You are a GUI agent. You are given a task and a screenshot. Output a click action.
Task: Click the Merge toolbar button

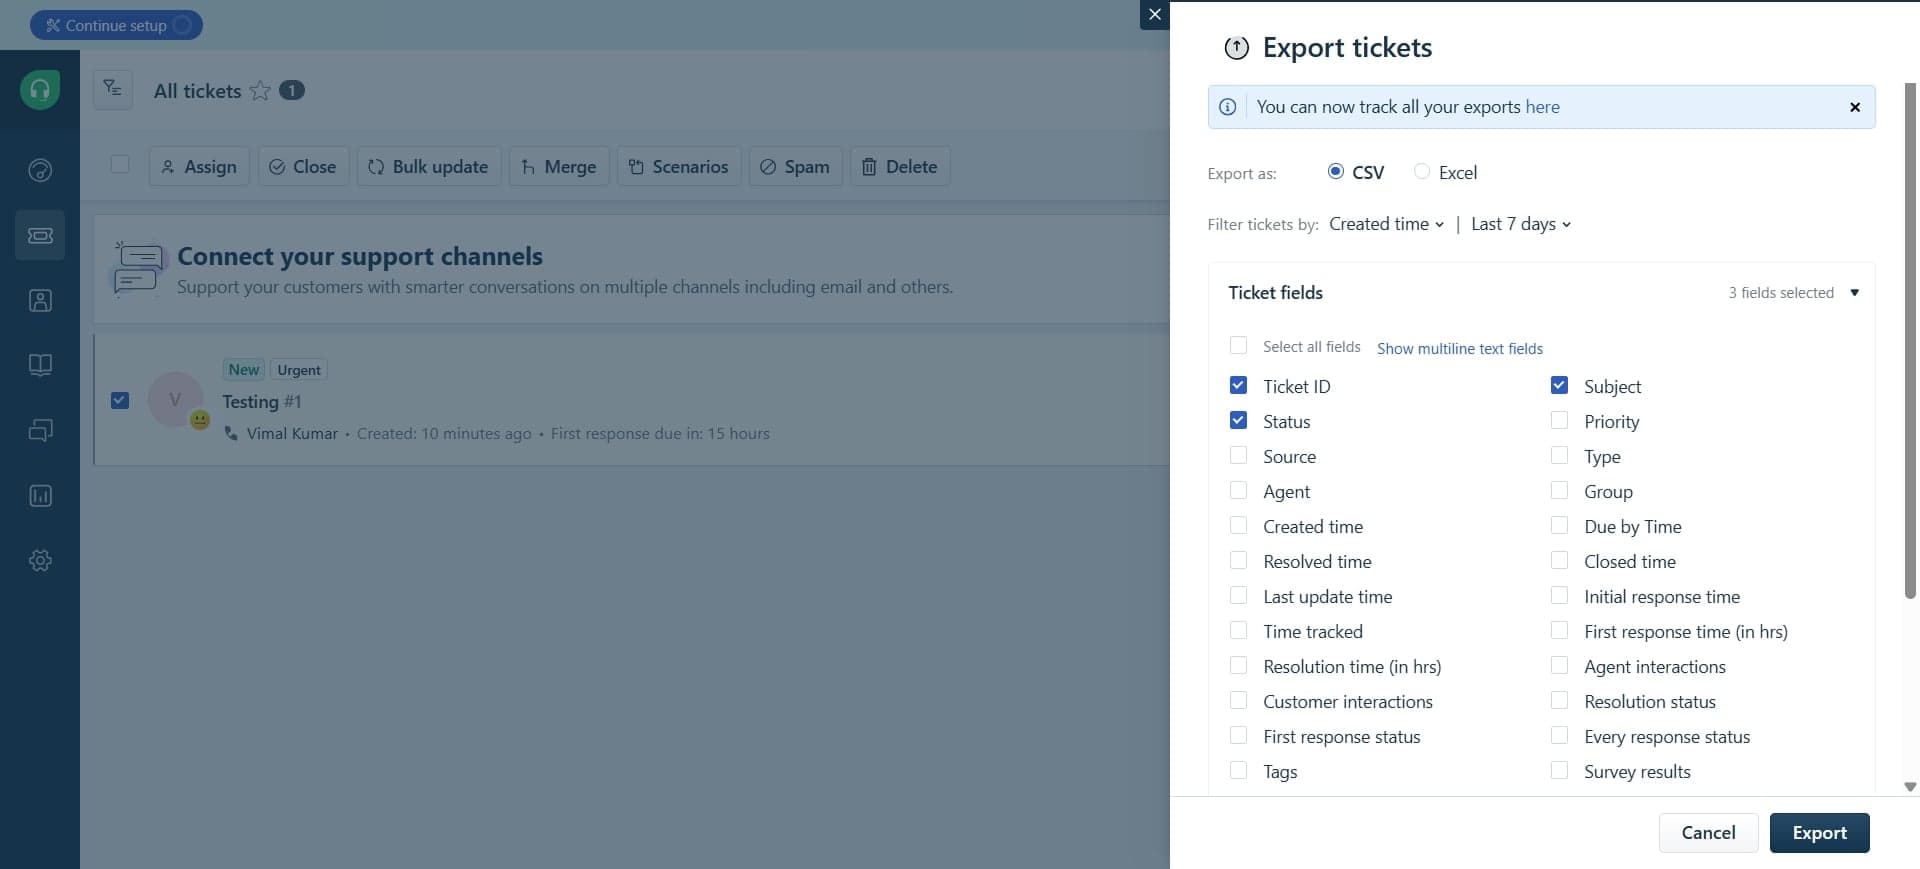point(559,167)
